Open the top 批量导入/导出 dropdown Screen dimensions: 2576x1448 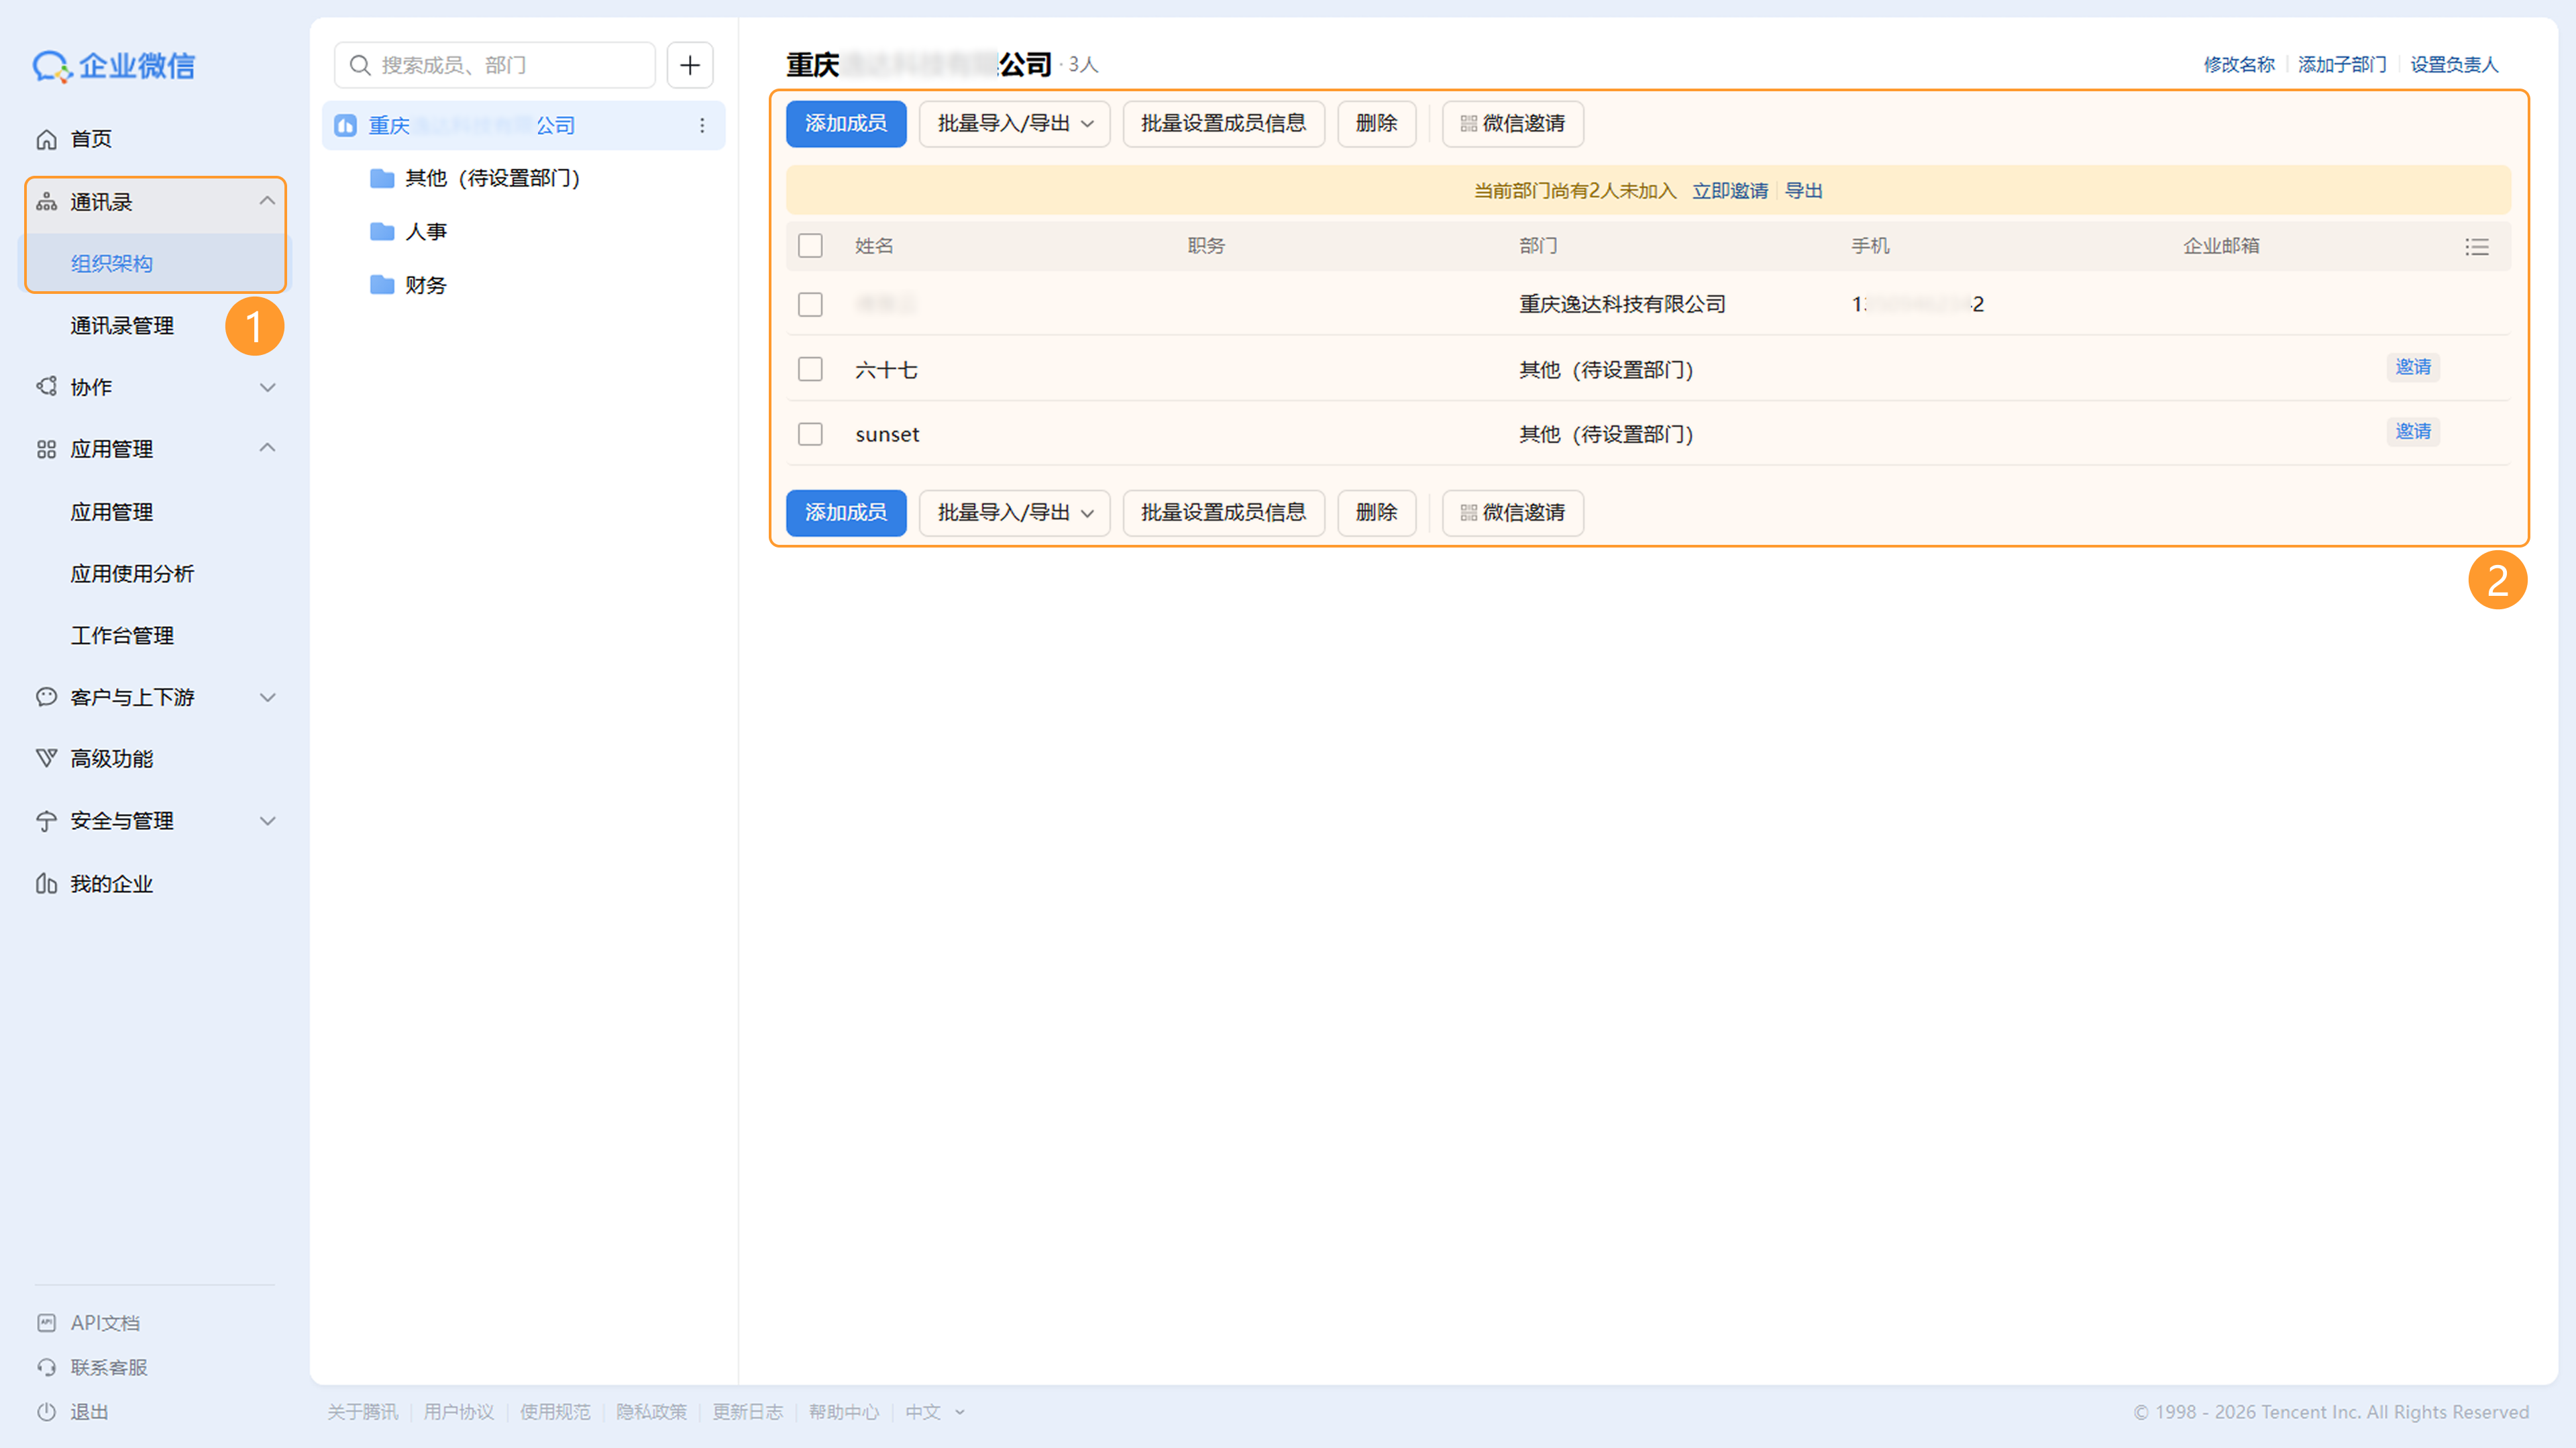[x=1014, y=124]
